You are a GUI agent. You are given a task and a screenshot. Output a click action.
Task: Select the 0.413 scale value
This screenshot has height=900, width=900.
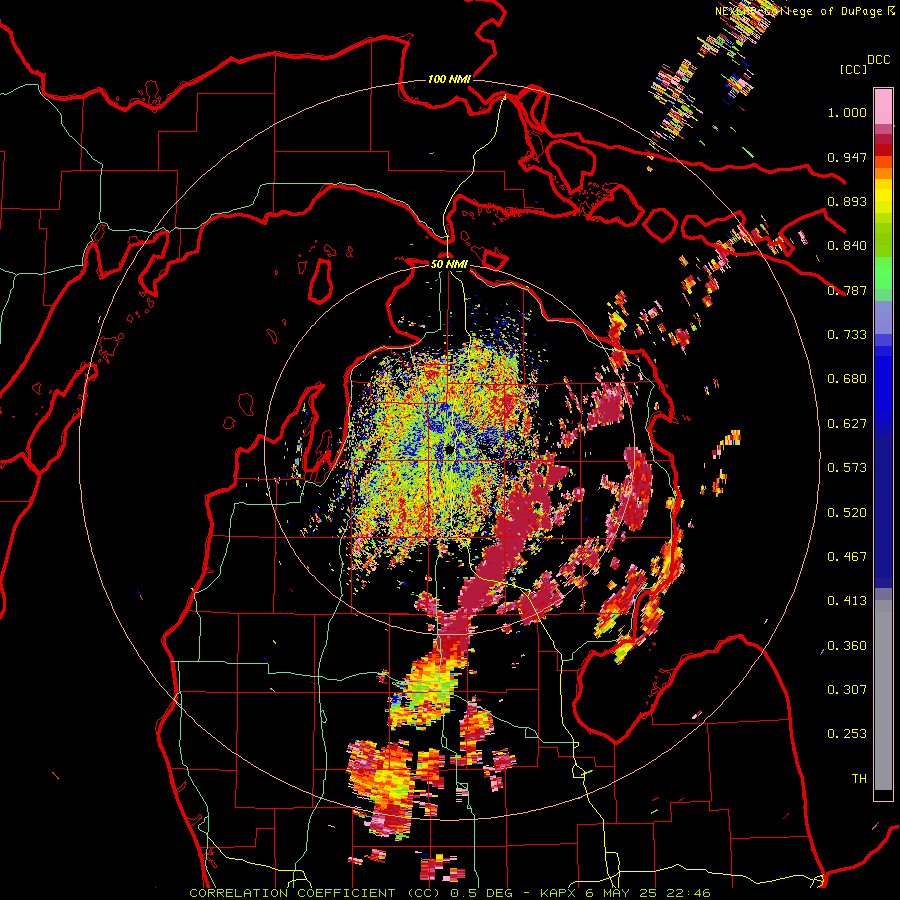(847, 601)
